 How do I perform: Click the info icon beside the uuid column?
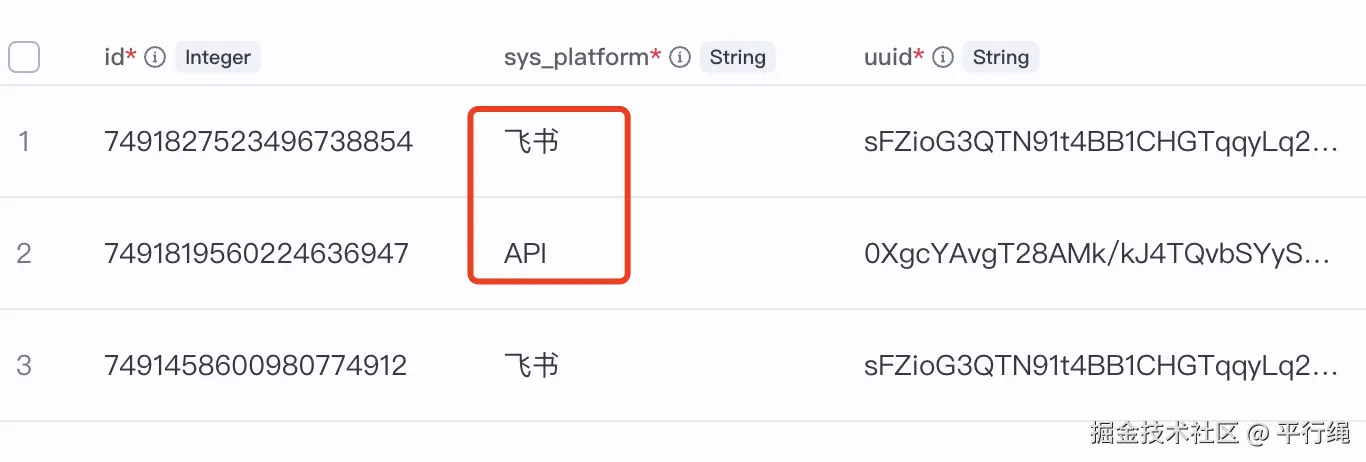[x=943, y=58]
